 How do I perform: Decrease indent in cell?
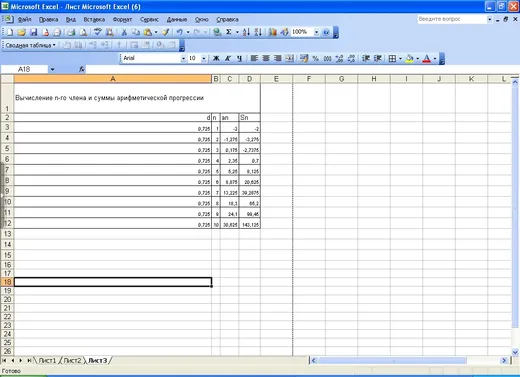click(x=366, y=58)
